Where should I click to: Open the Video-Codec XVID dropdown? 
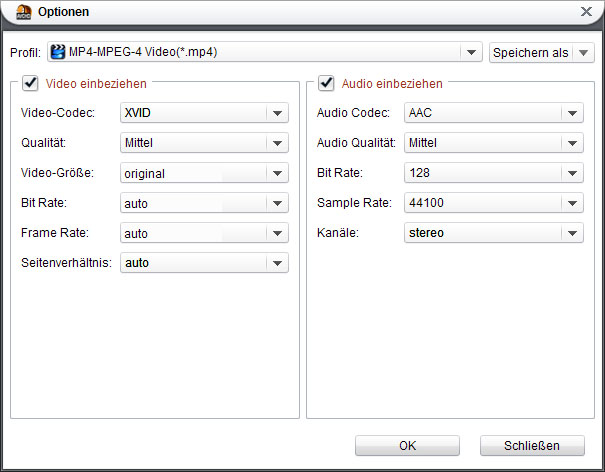click(x=204, y=113)
